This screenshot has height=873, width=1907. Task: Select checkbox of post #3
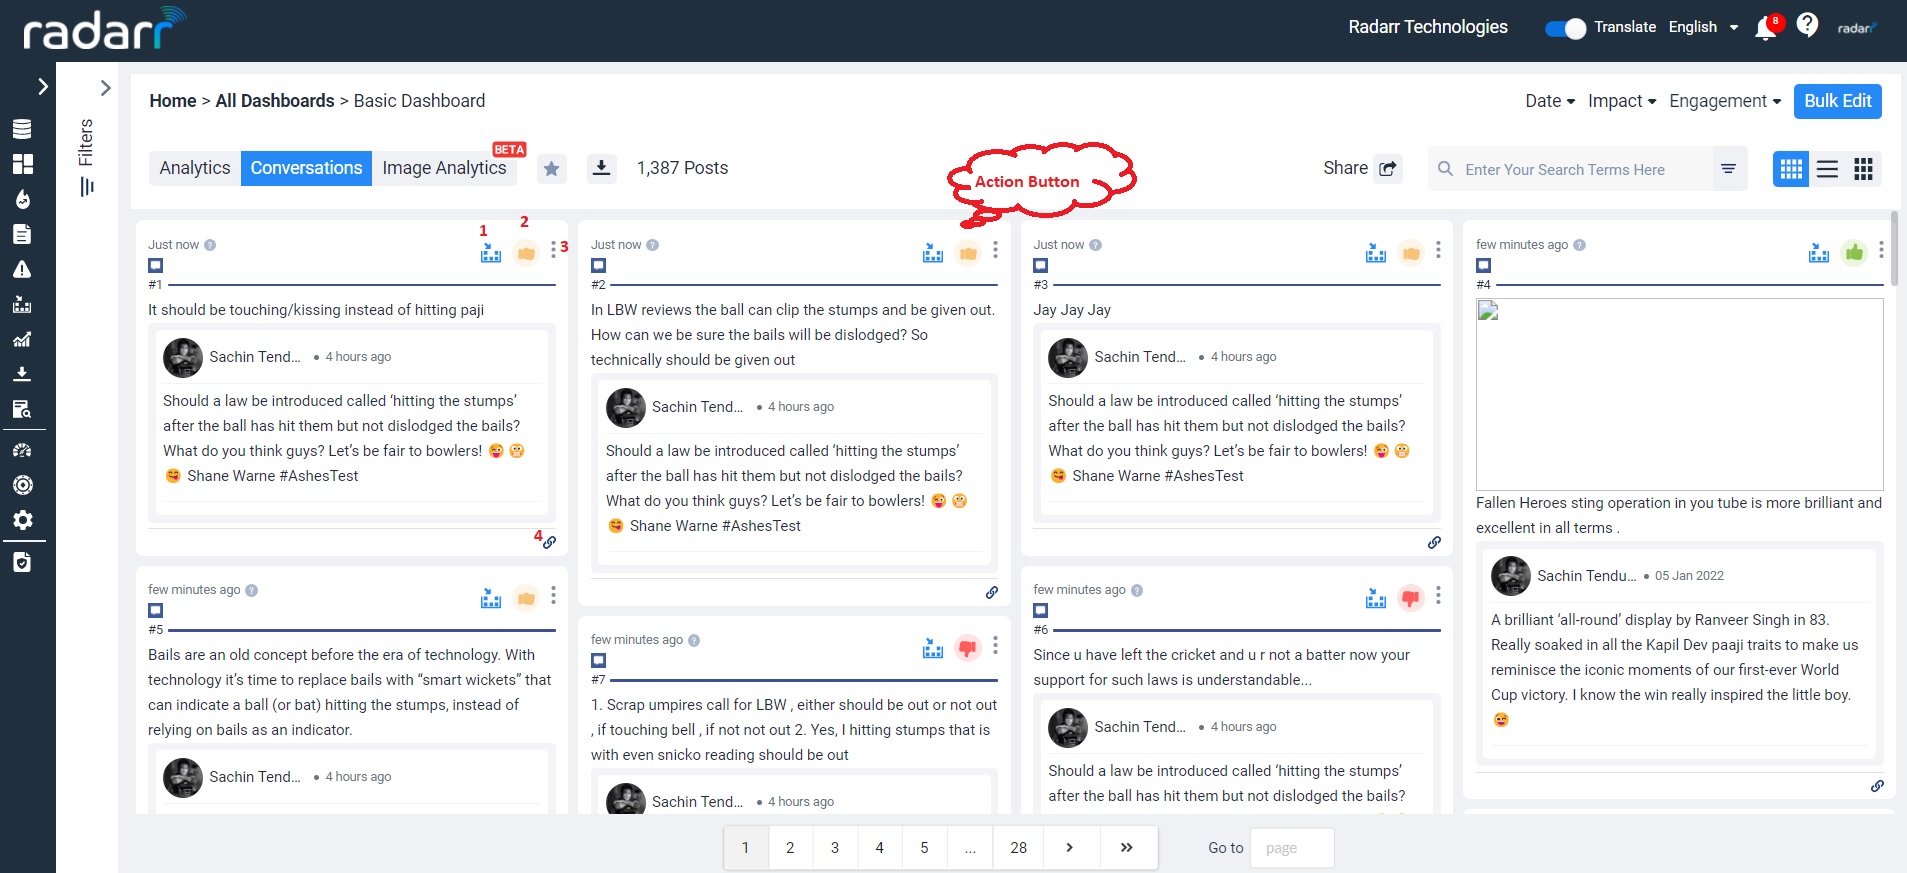click(1040, 265)
